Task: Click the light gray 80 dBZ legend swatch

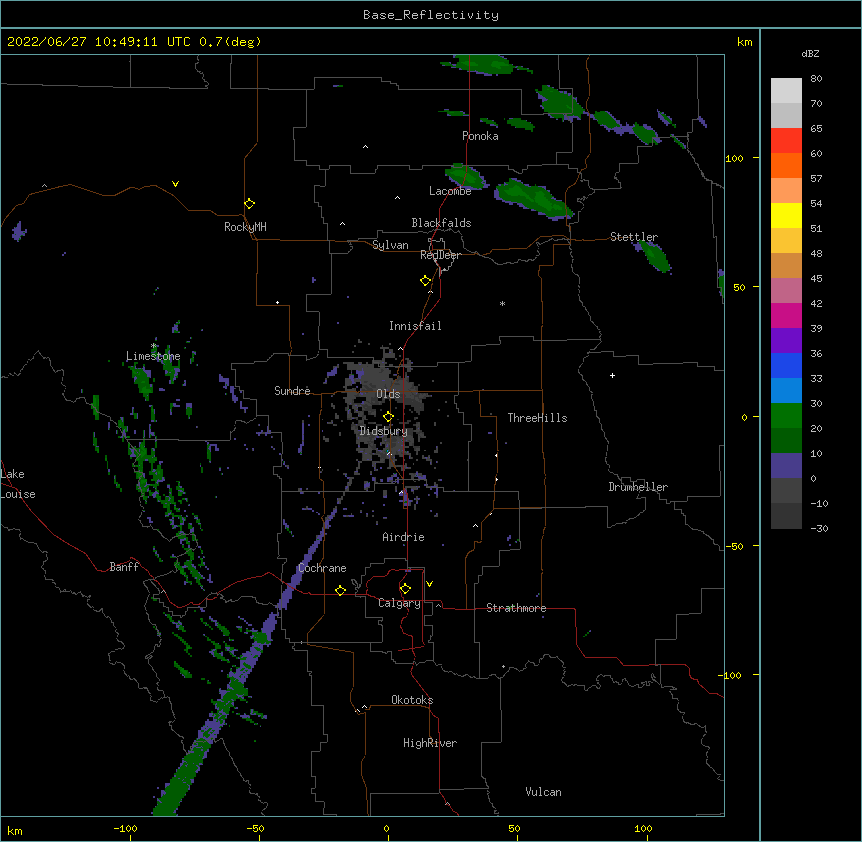Action: [x=786, y=91]
